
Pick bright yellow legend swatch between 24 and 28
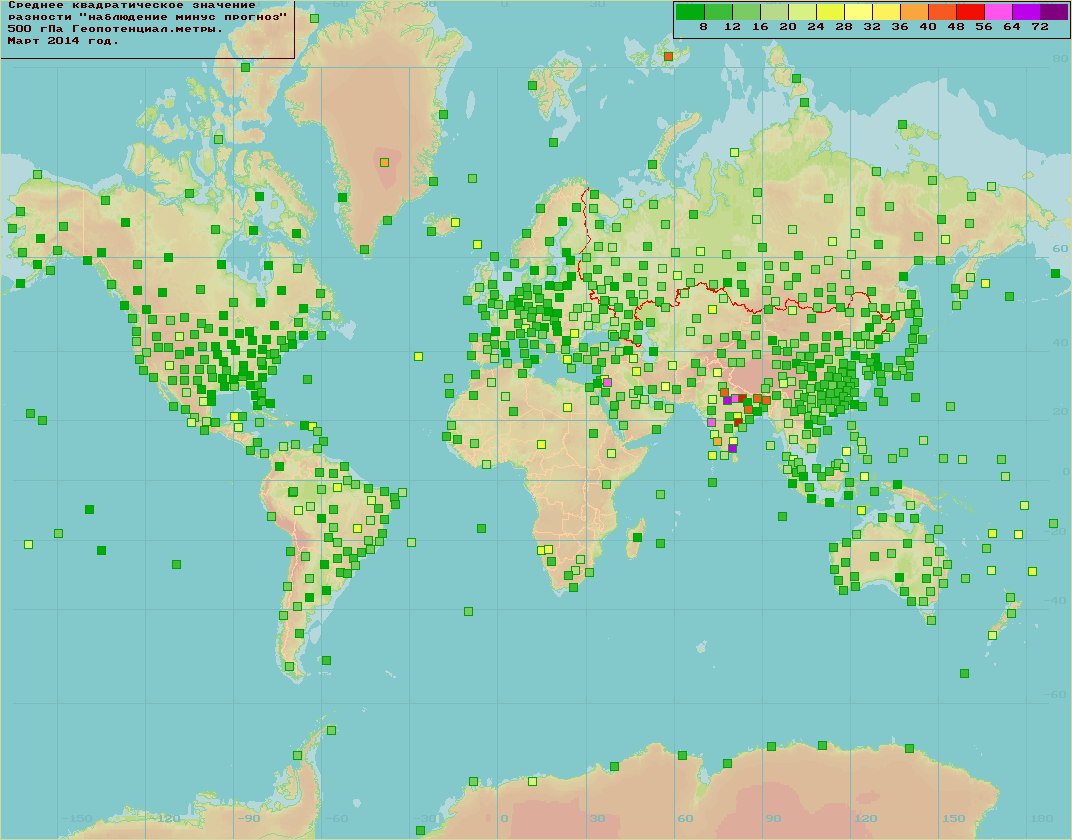(830, 12)
